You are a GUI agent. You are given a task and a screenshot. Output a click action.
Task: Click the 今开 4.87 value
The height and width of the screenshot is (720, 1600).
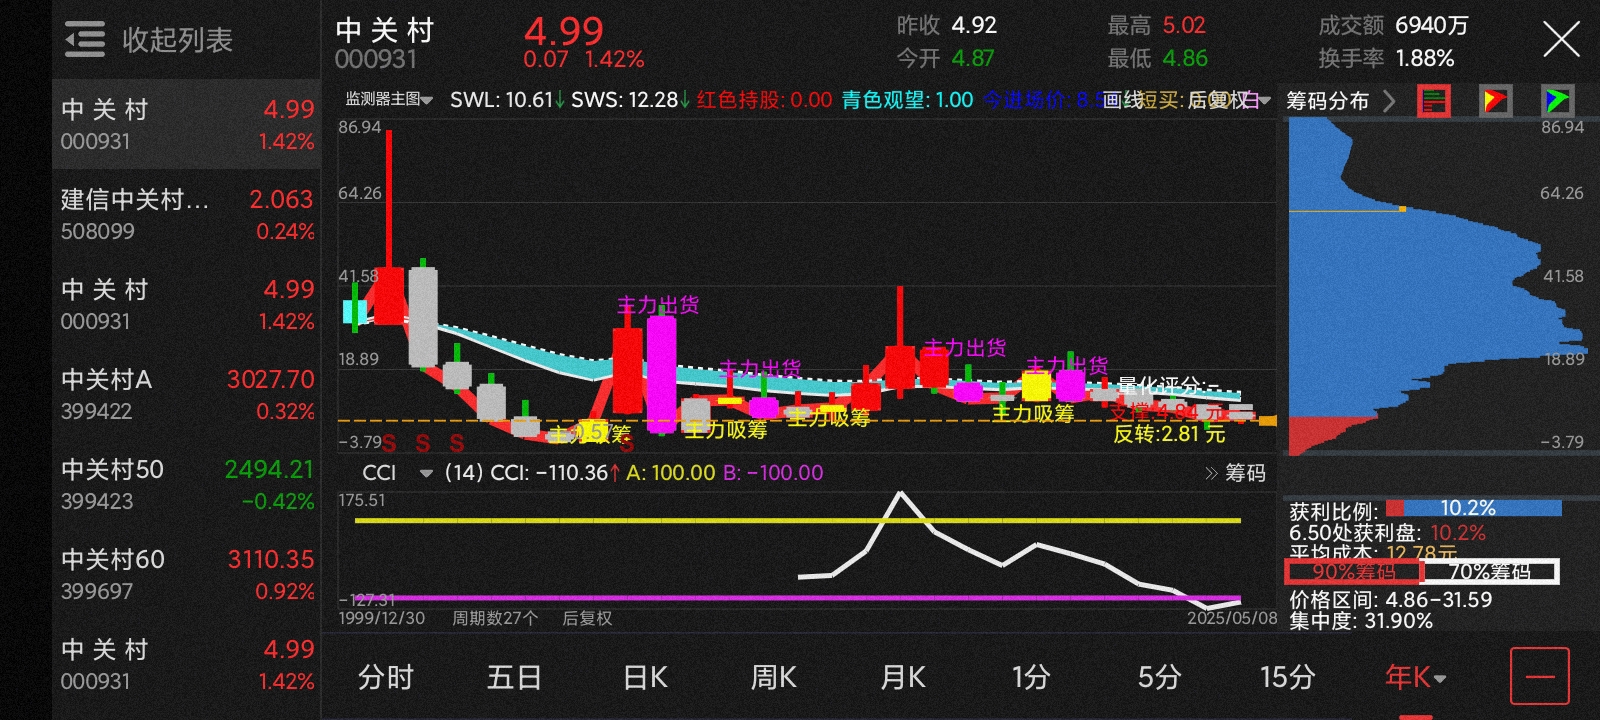pos(973,58)
